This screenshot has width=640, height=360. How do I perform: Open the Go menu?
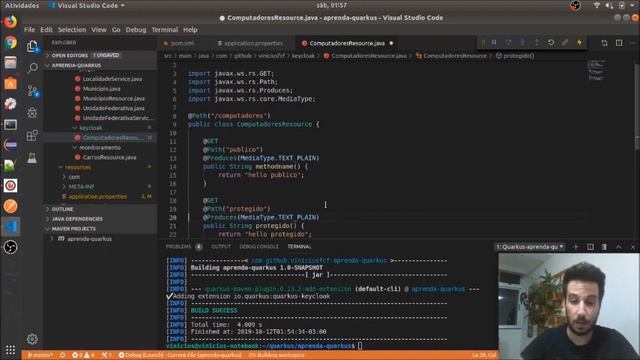[x=116, y=30]
